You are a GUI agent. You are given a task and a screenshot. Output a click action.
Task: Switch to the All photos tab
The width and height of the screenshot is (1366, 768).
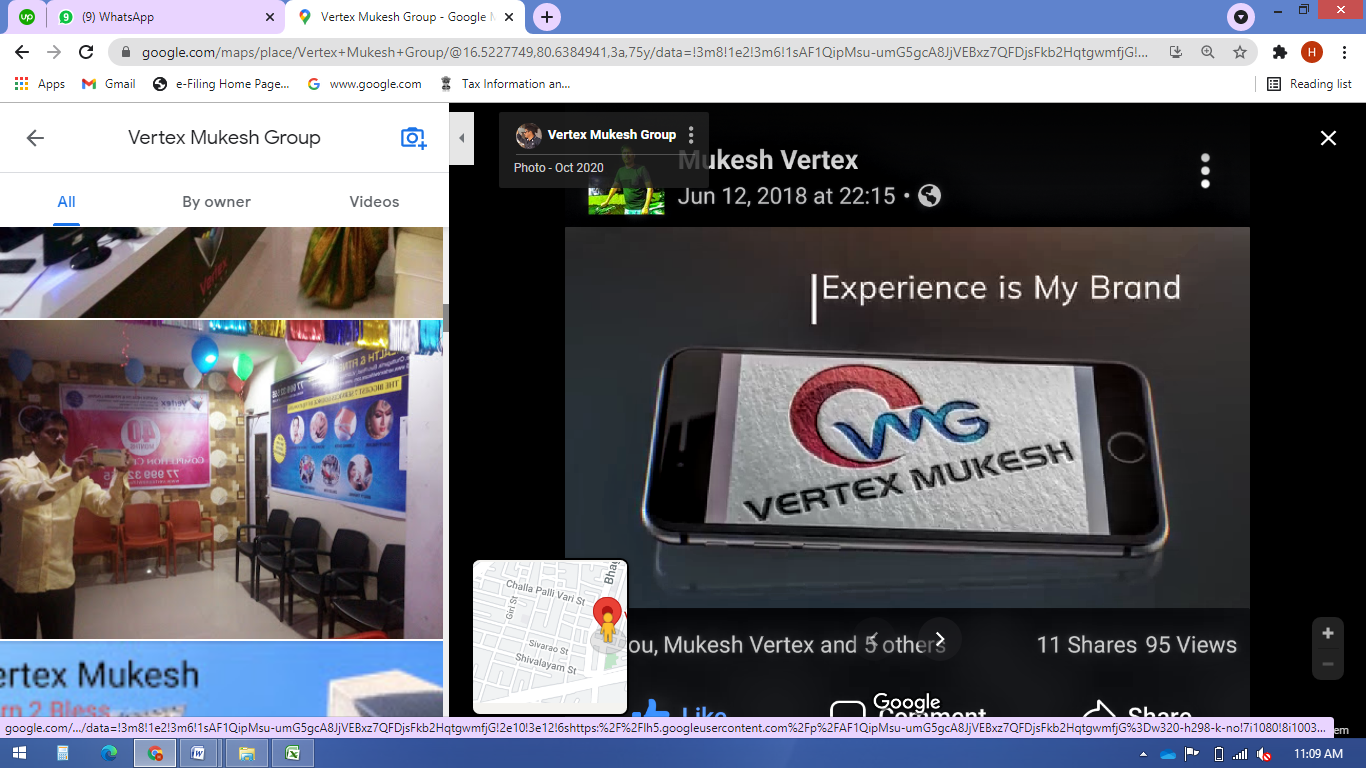pyautogui.click(x=66, y=201)
